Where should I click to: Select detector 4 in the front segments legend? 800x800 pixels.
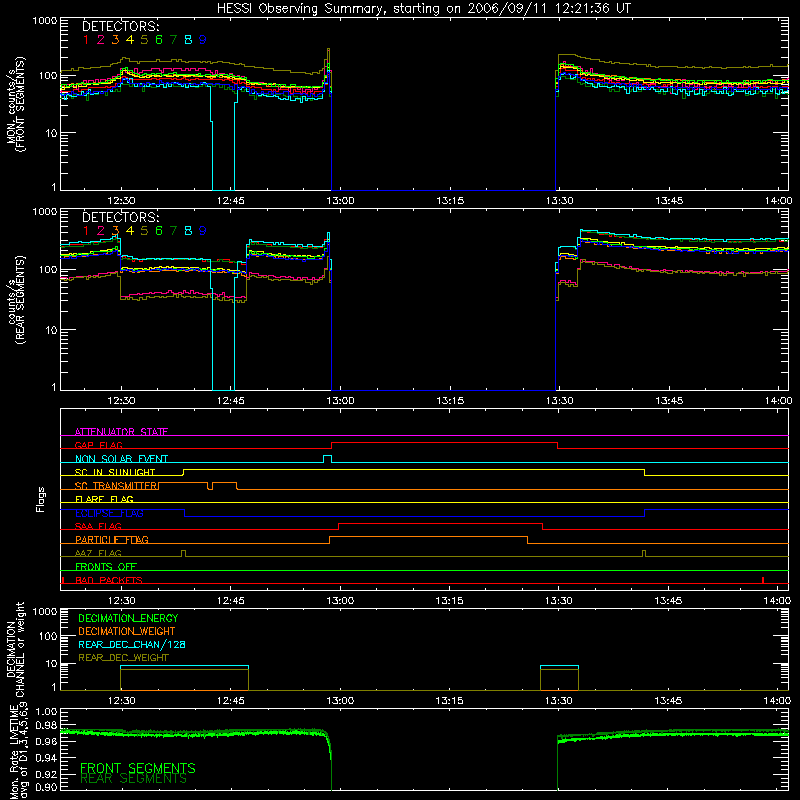130,40
